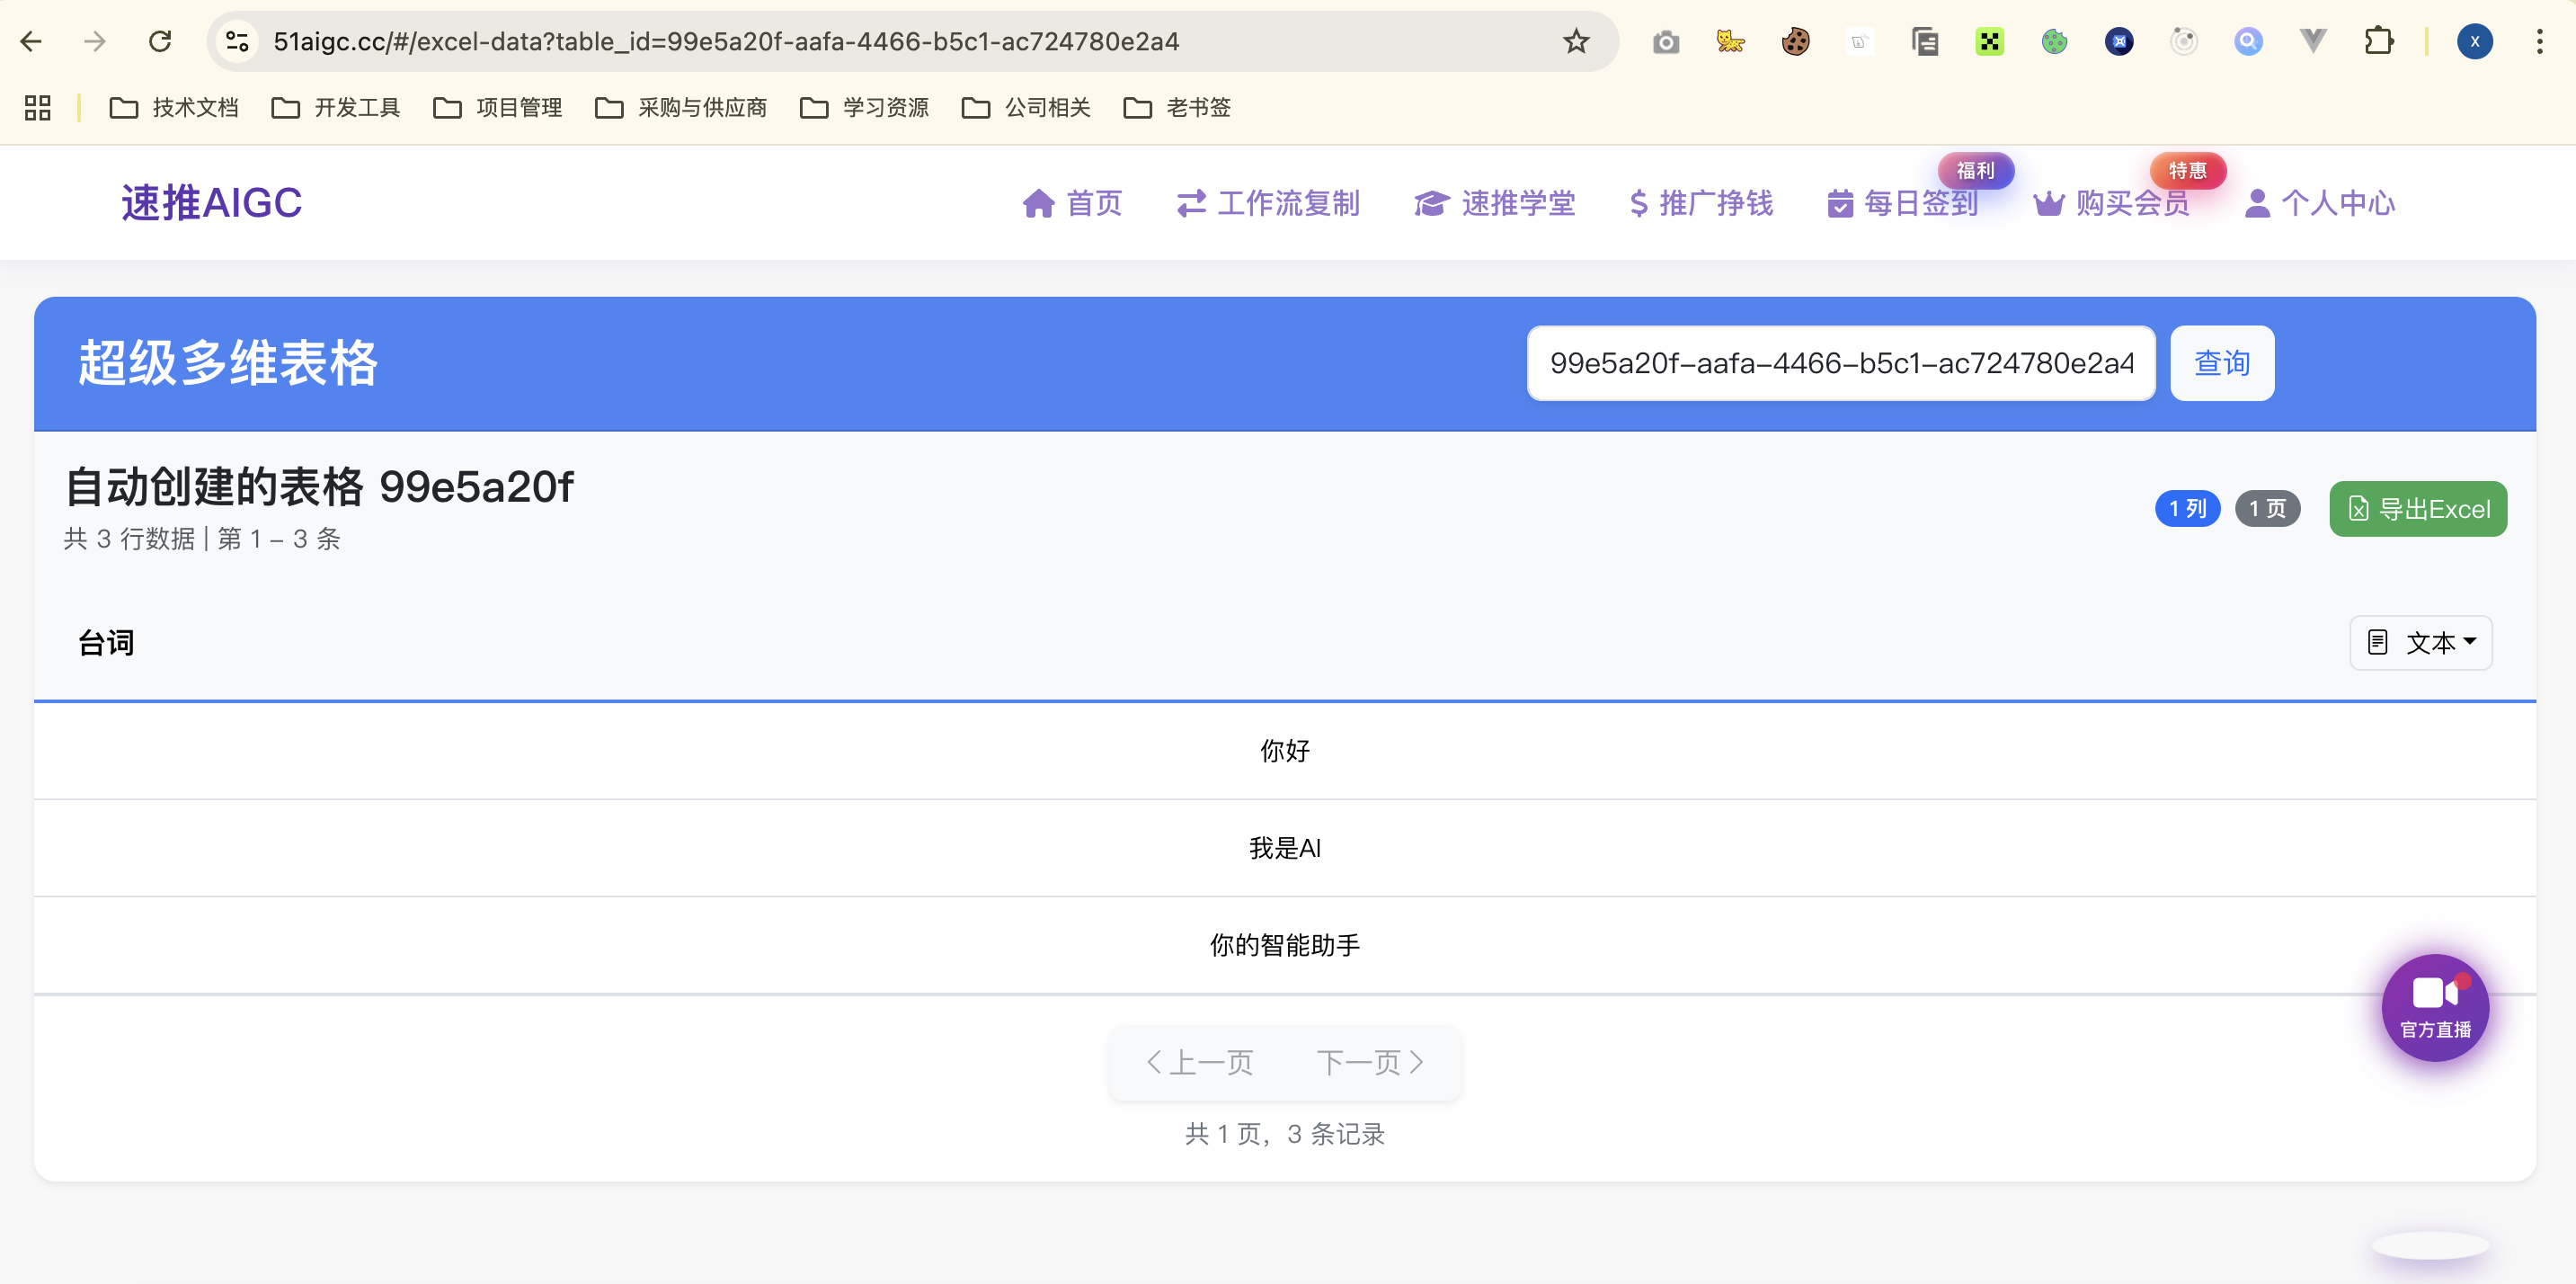This screenshot has width=2576, height=1284.
Task: Click the gray V extension icon
Action: [2313, 41]
